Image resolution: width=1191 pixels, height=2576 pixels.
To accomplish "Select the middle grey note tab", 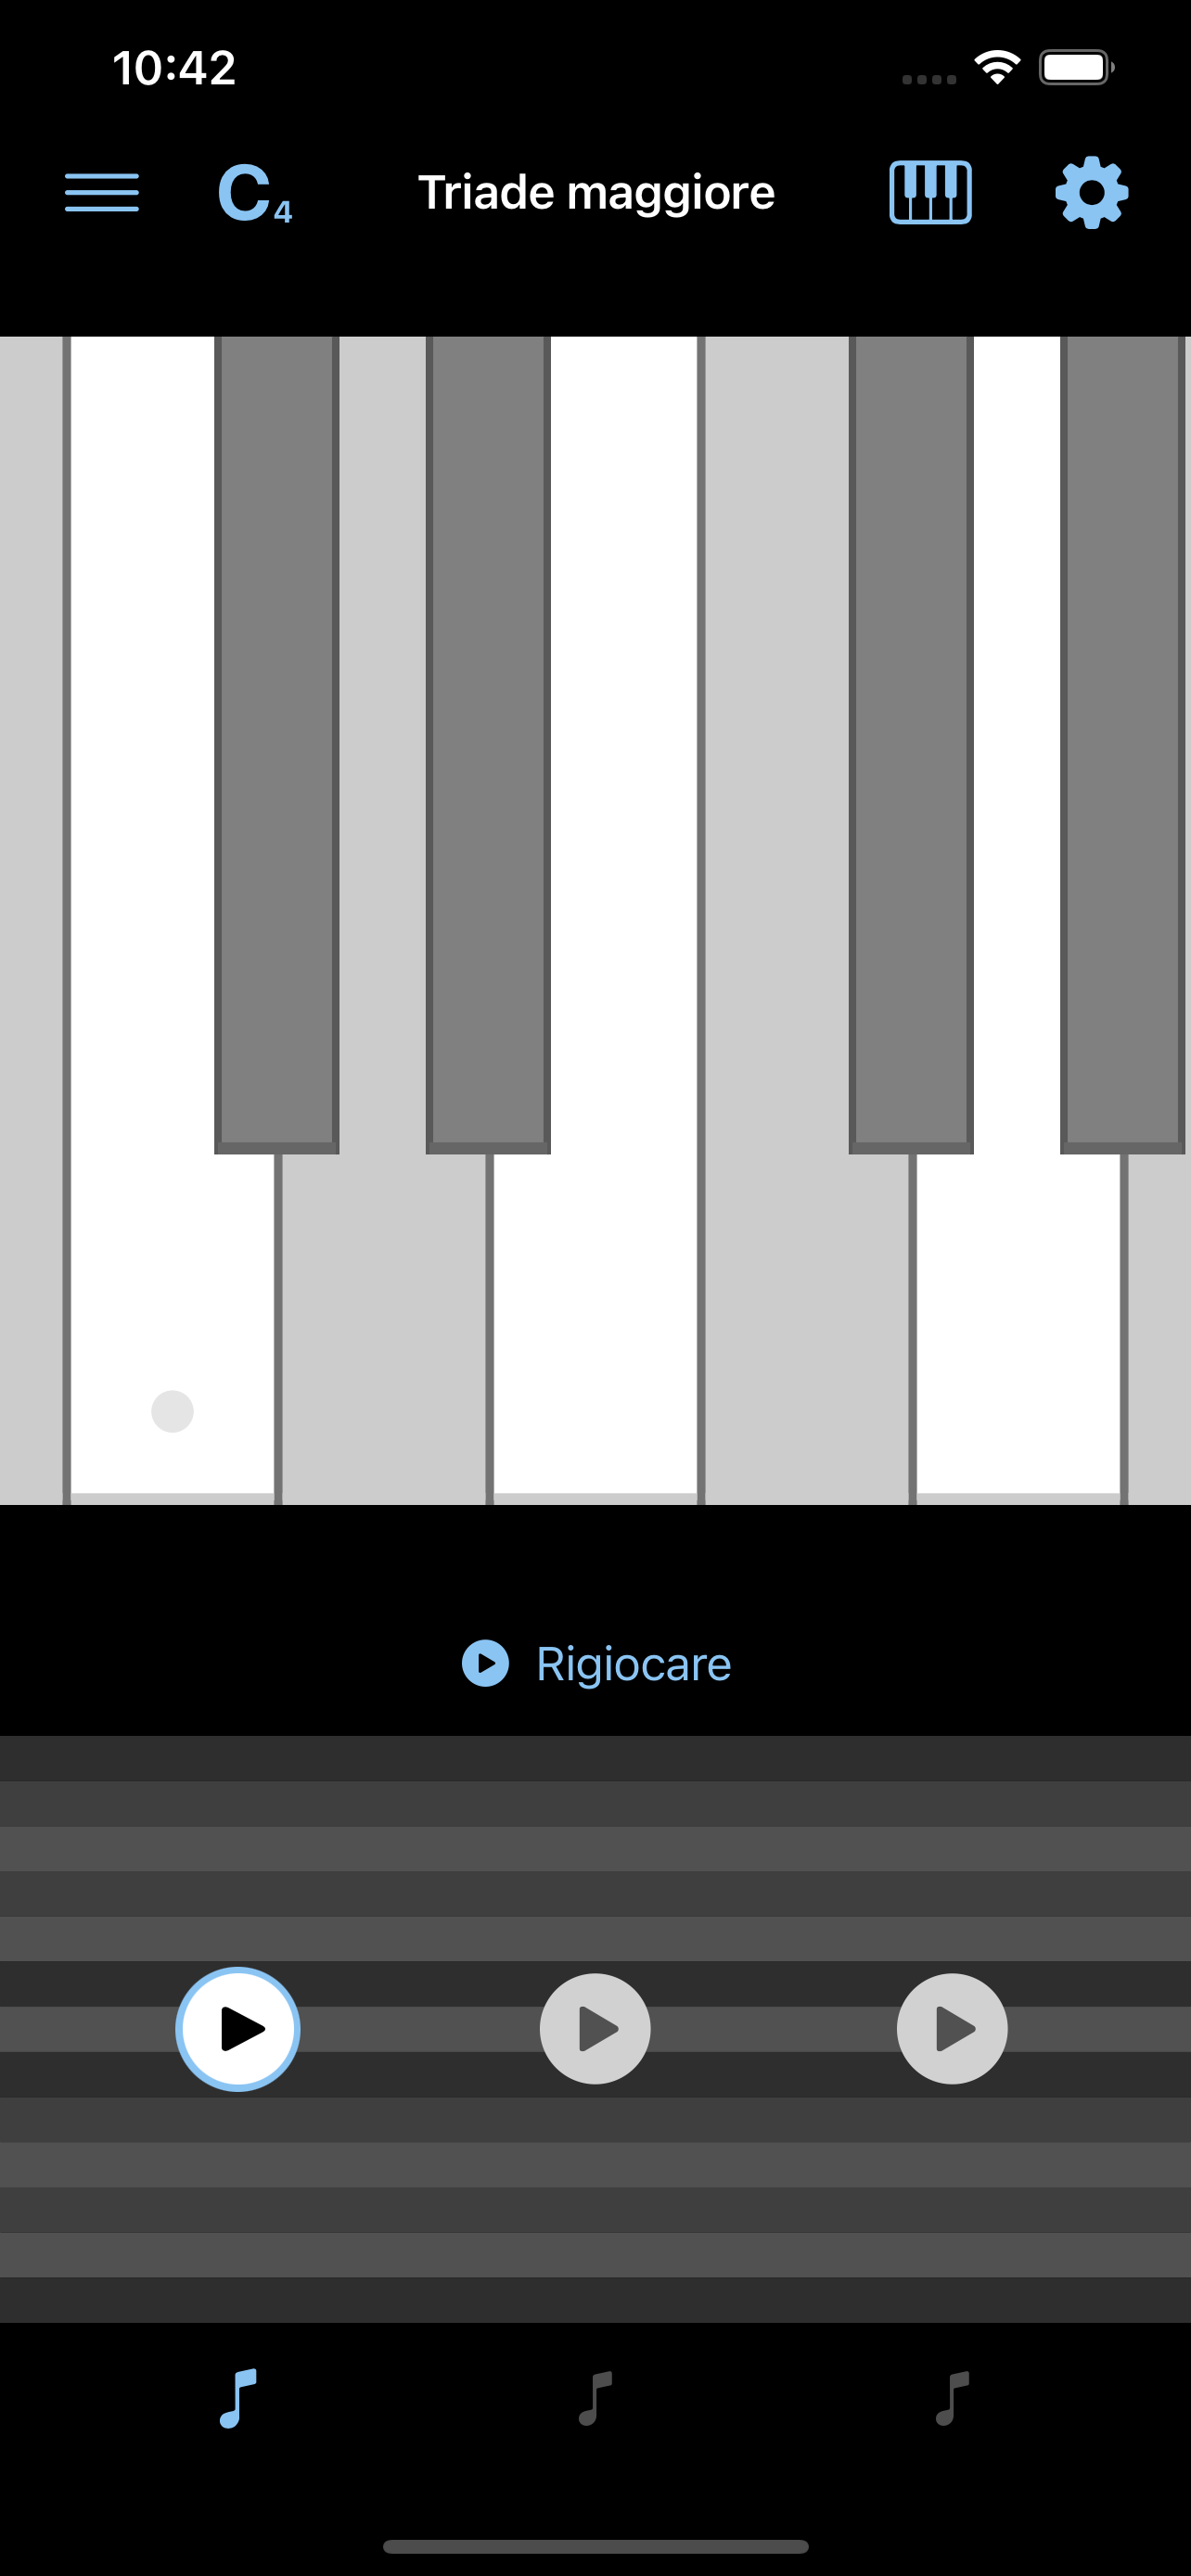I will click(x=595, y=2398).
